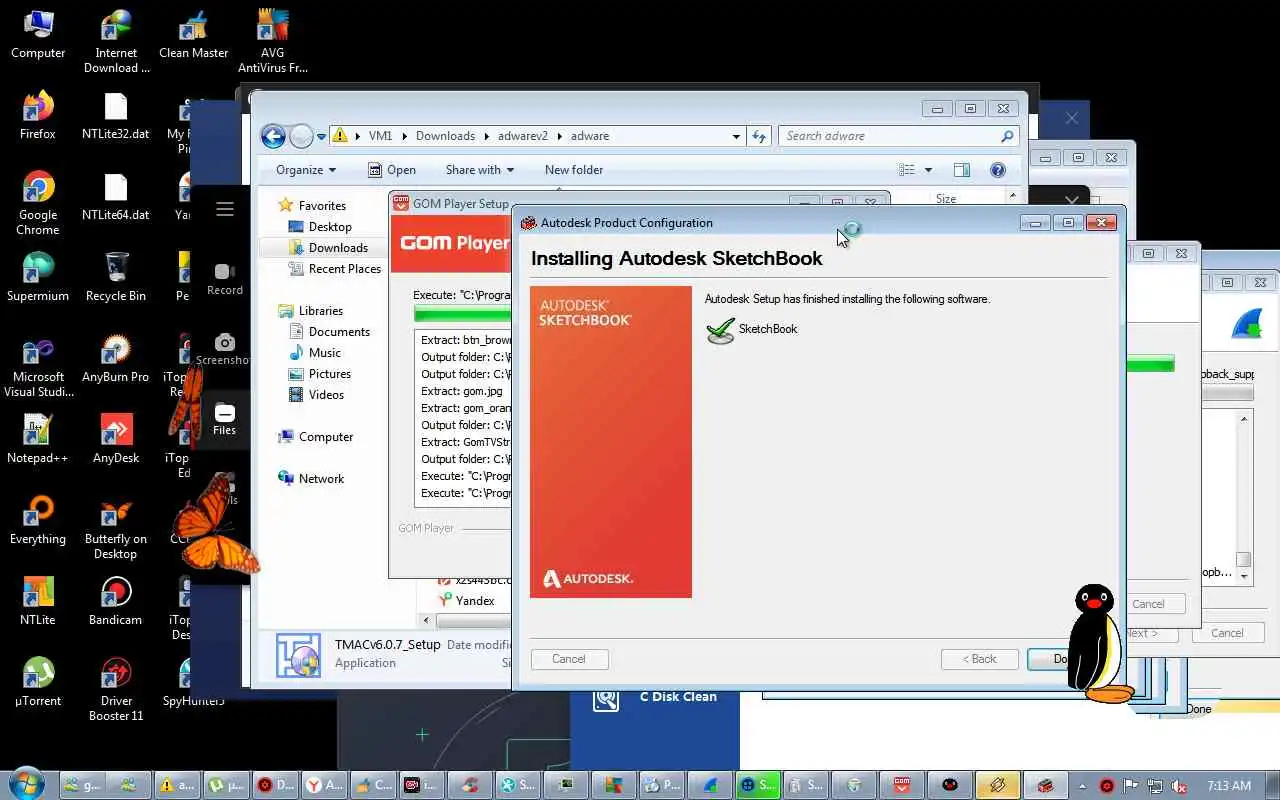The height and width of the screenshot is (800, 1280).
Task: Click the Action Center flag in system tray
Action: 1130,786
